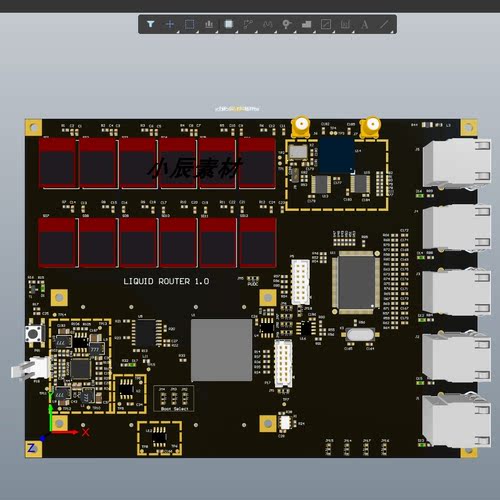
Task: Click the top-left red relay module
Action: click(x=58, y=163)
